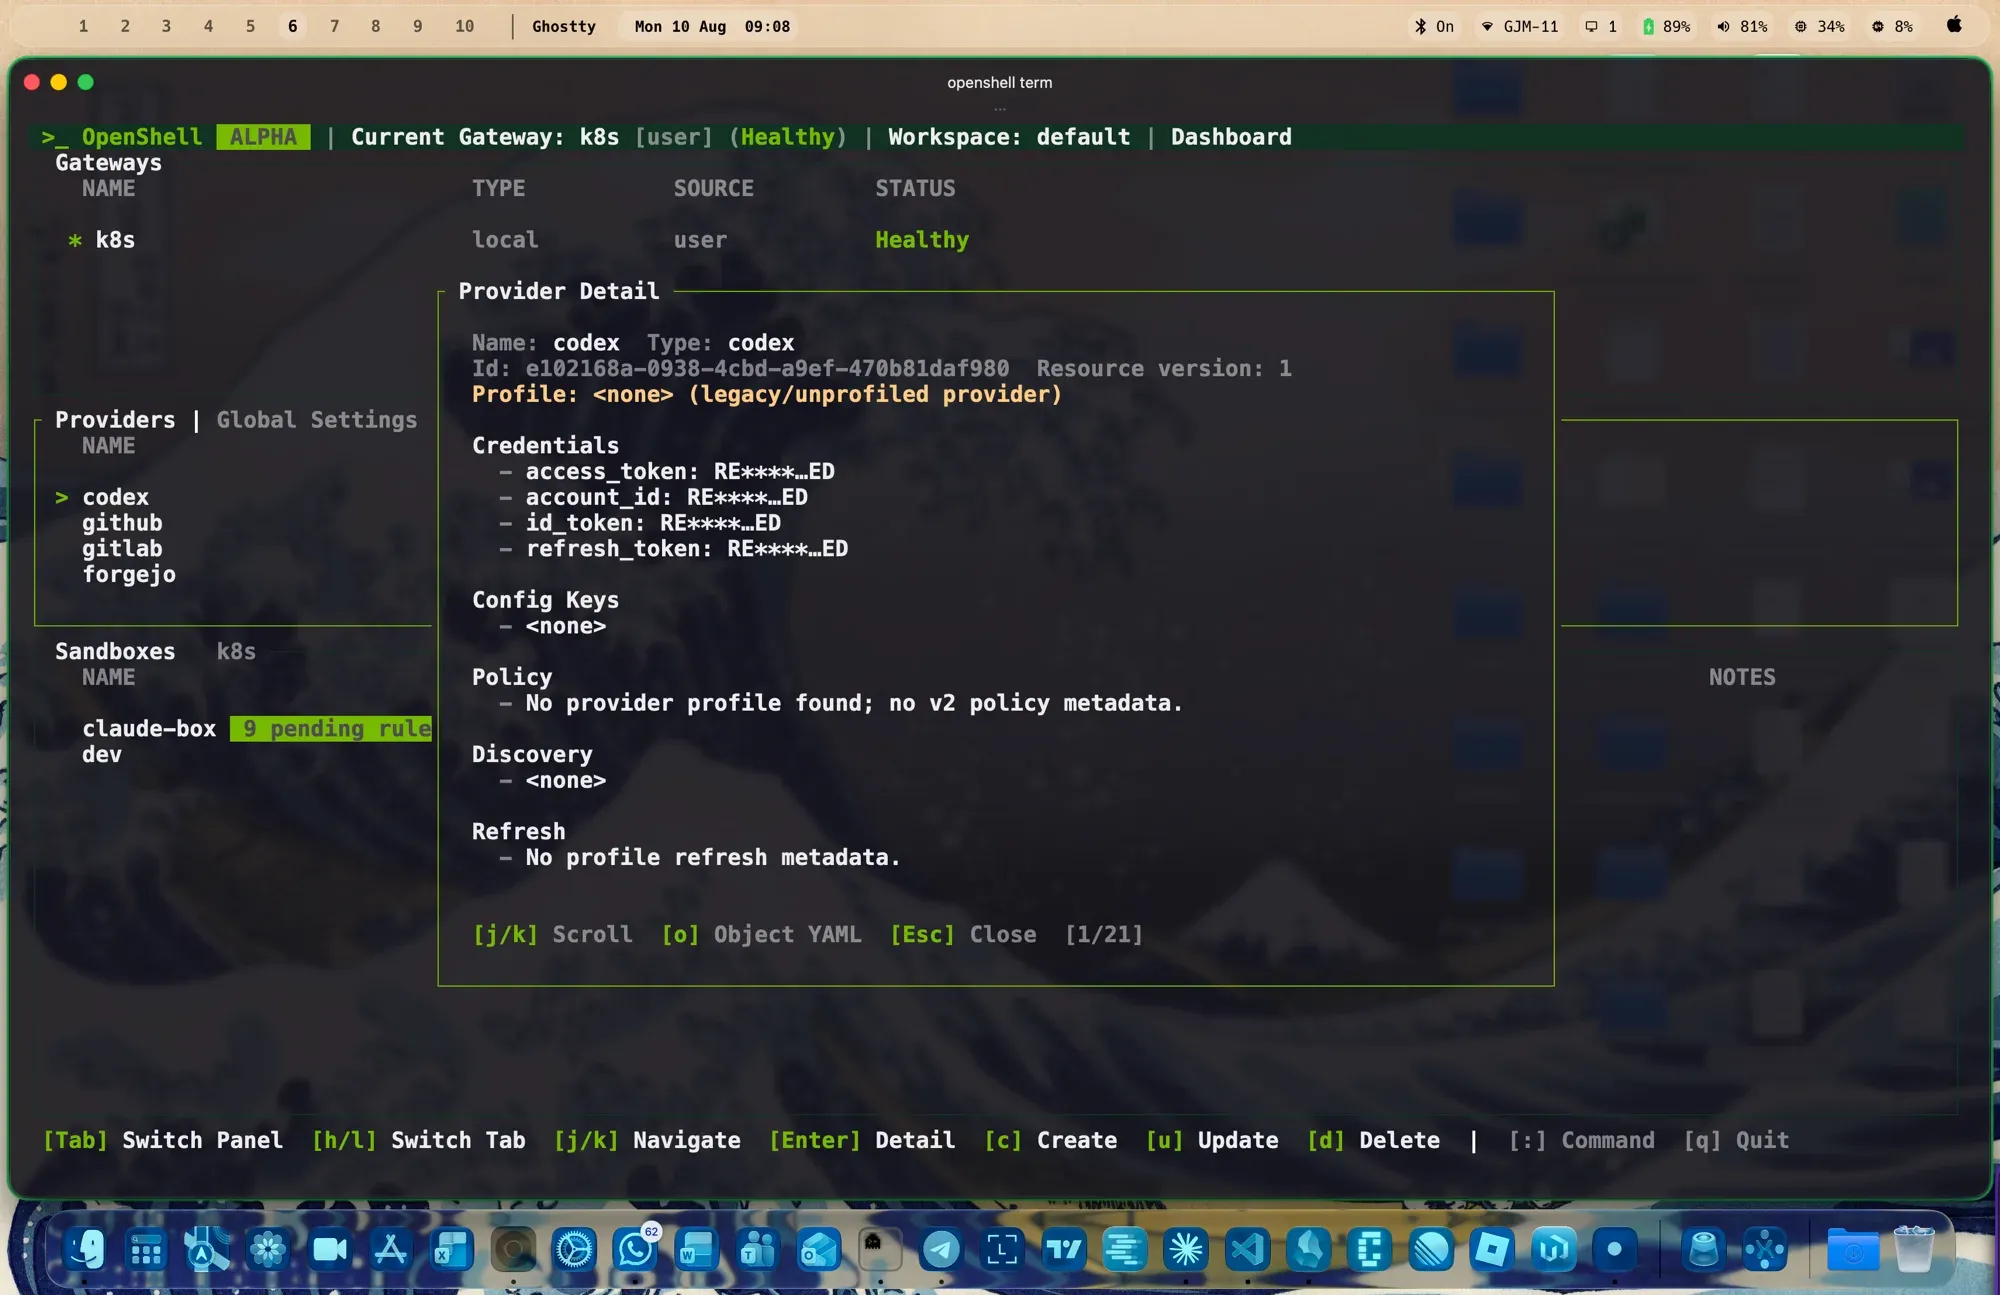Click the 9 pending rule badge
Viewport: 2000px width, 1295px height.
click(331, 729)
